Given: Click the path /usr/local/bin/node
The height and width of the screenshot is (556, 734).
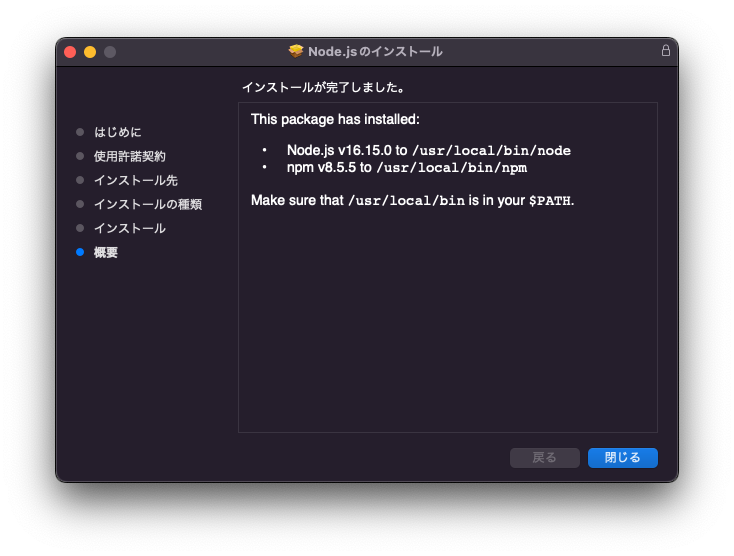Looking at the screenshot, I should pyautogui.click(x=492, y=151).
